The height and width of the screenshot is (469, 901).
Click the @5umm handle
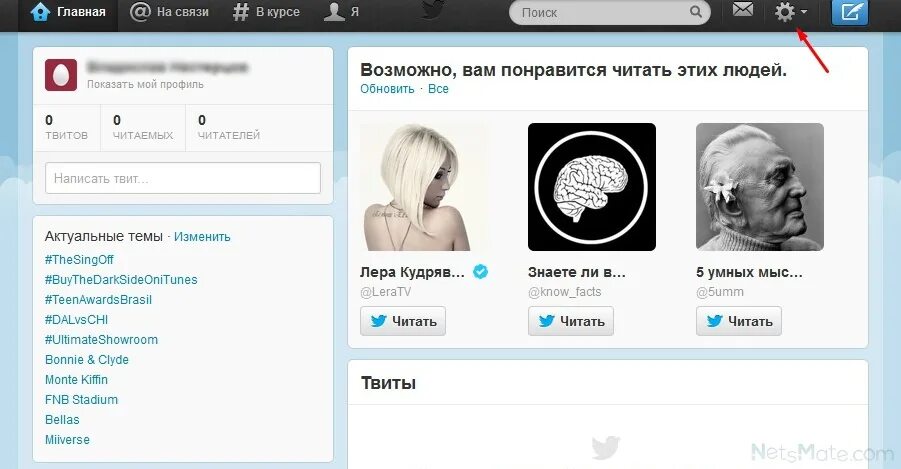click(720, 292)
